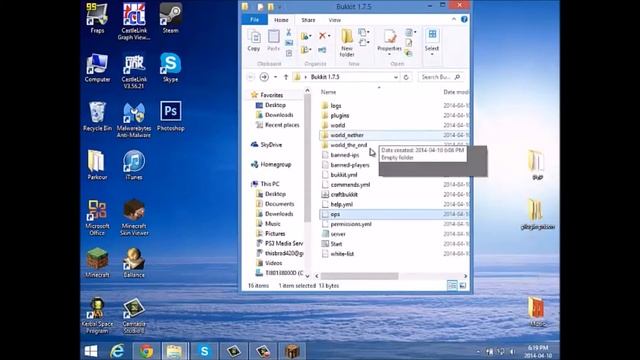640x360 pixels.
Task: Click the Rename icon in Organize group
Action: (x=322, y=50)
